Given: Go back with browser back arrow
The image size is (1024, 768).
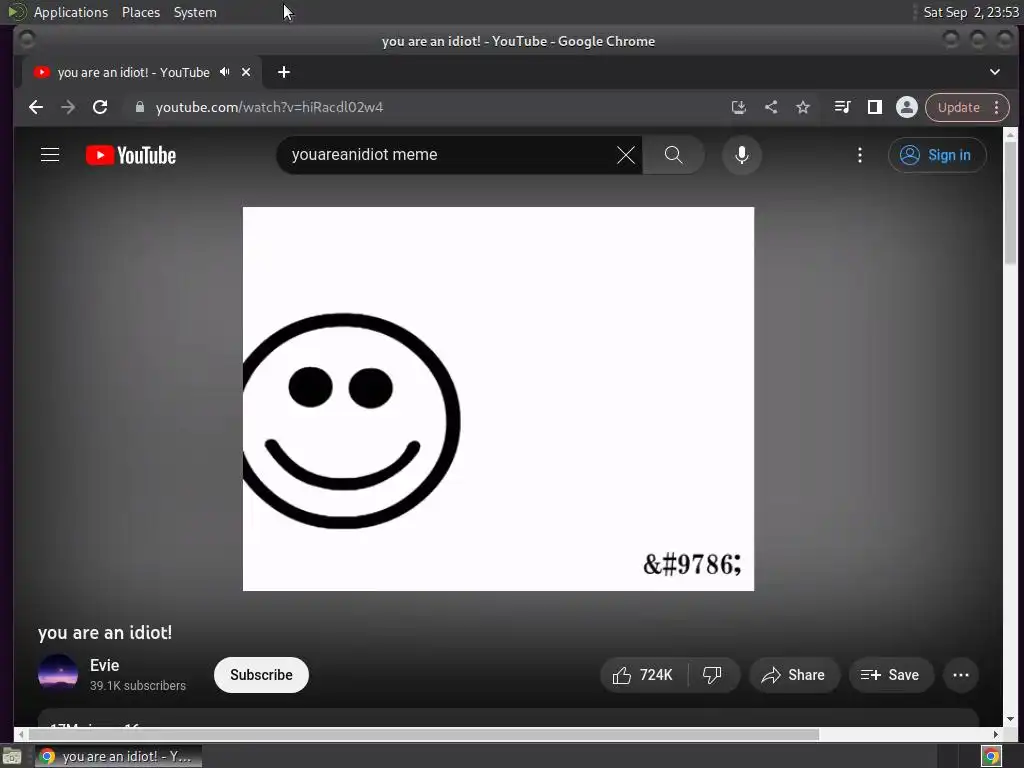Looking at the screenshot, I should 36,107.
